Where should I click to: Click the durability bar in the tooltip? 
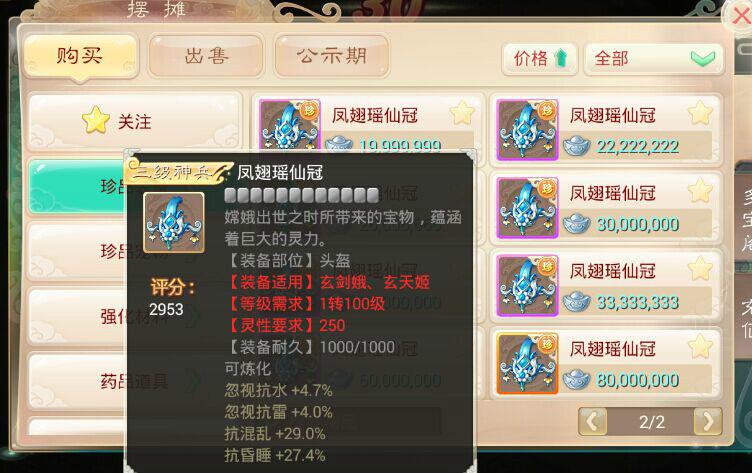tap(302, 195)
